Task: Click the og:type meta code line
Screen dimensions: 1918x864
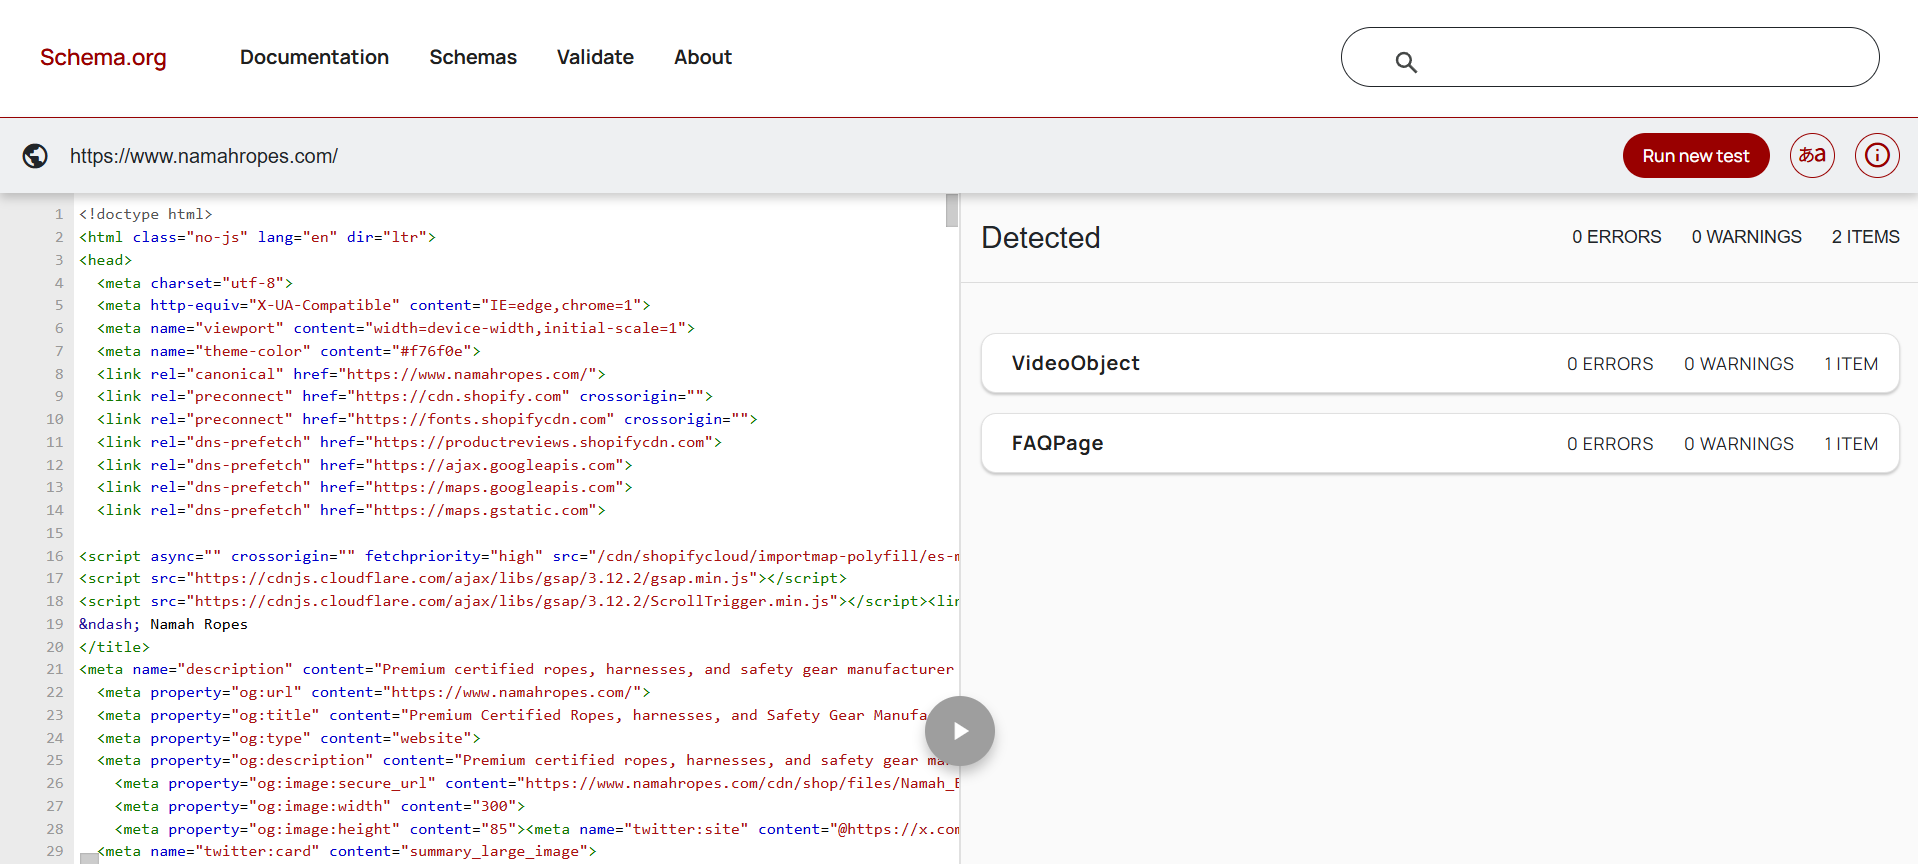Action: 289,738
